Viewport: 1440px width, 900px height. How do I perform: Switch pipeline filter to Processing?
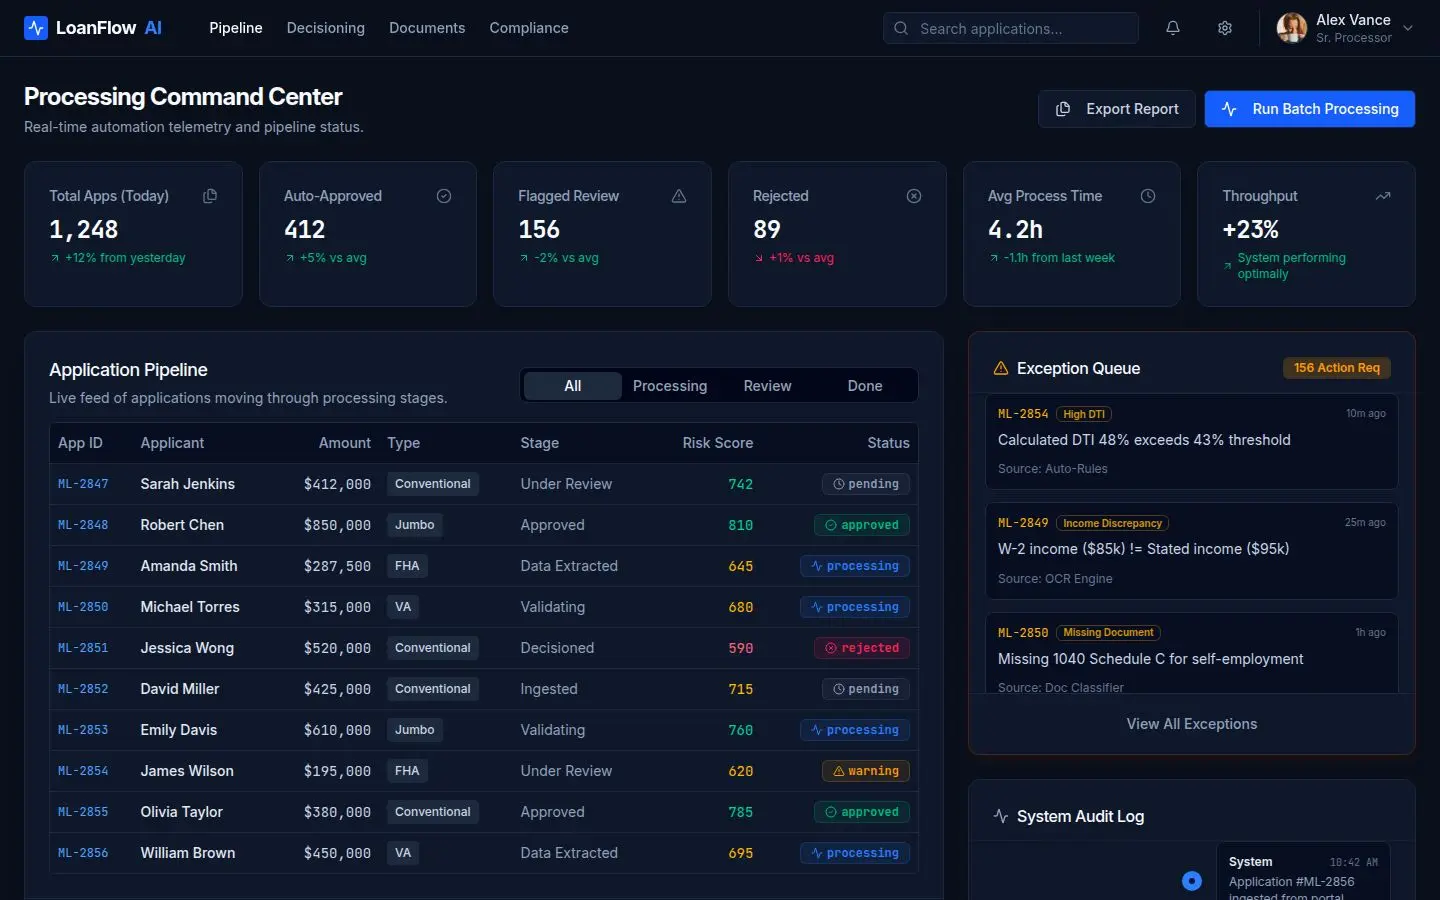tap(669, 386)
